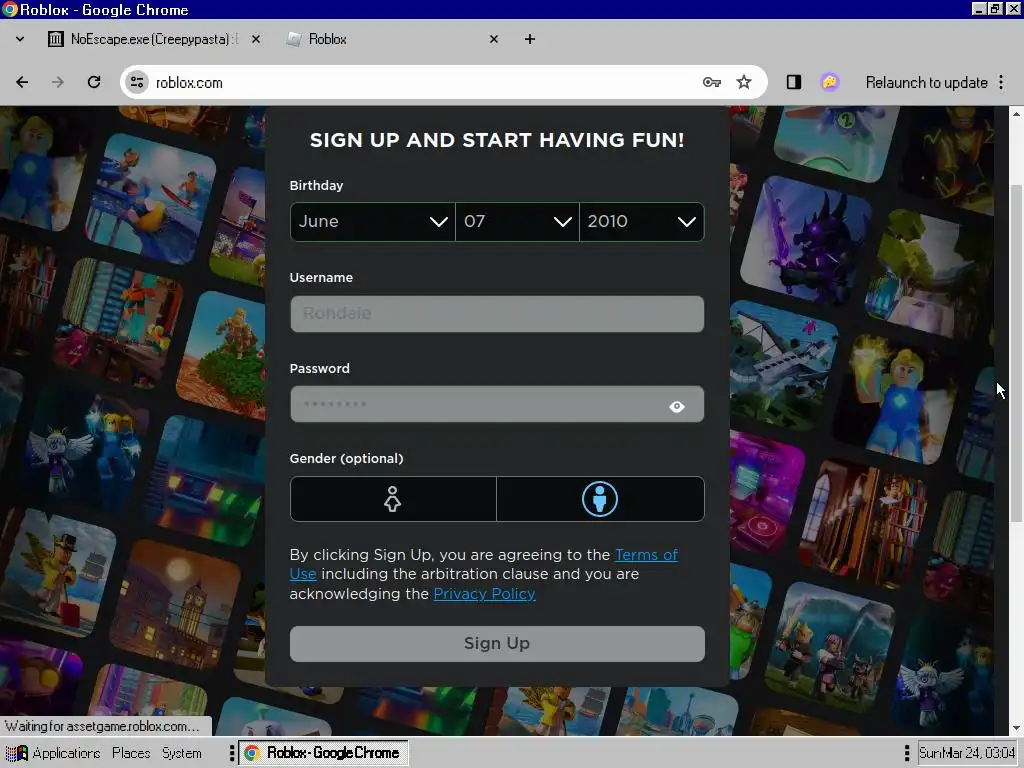Select the male gender option

click(600, 499)
